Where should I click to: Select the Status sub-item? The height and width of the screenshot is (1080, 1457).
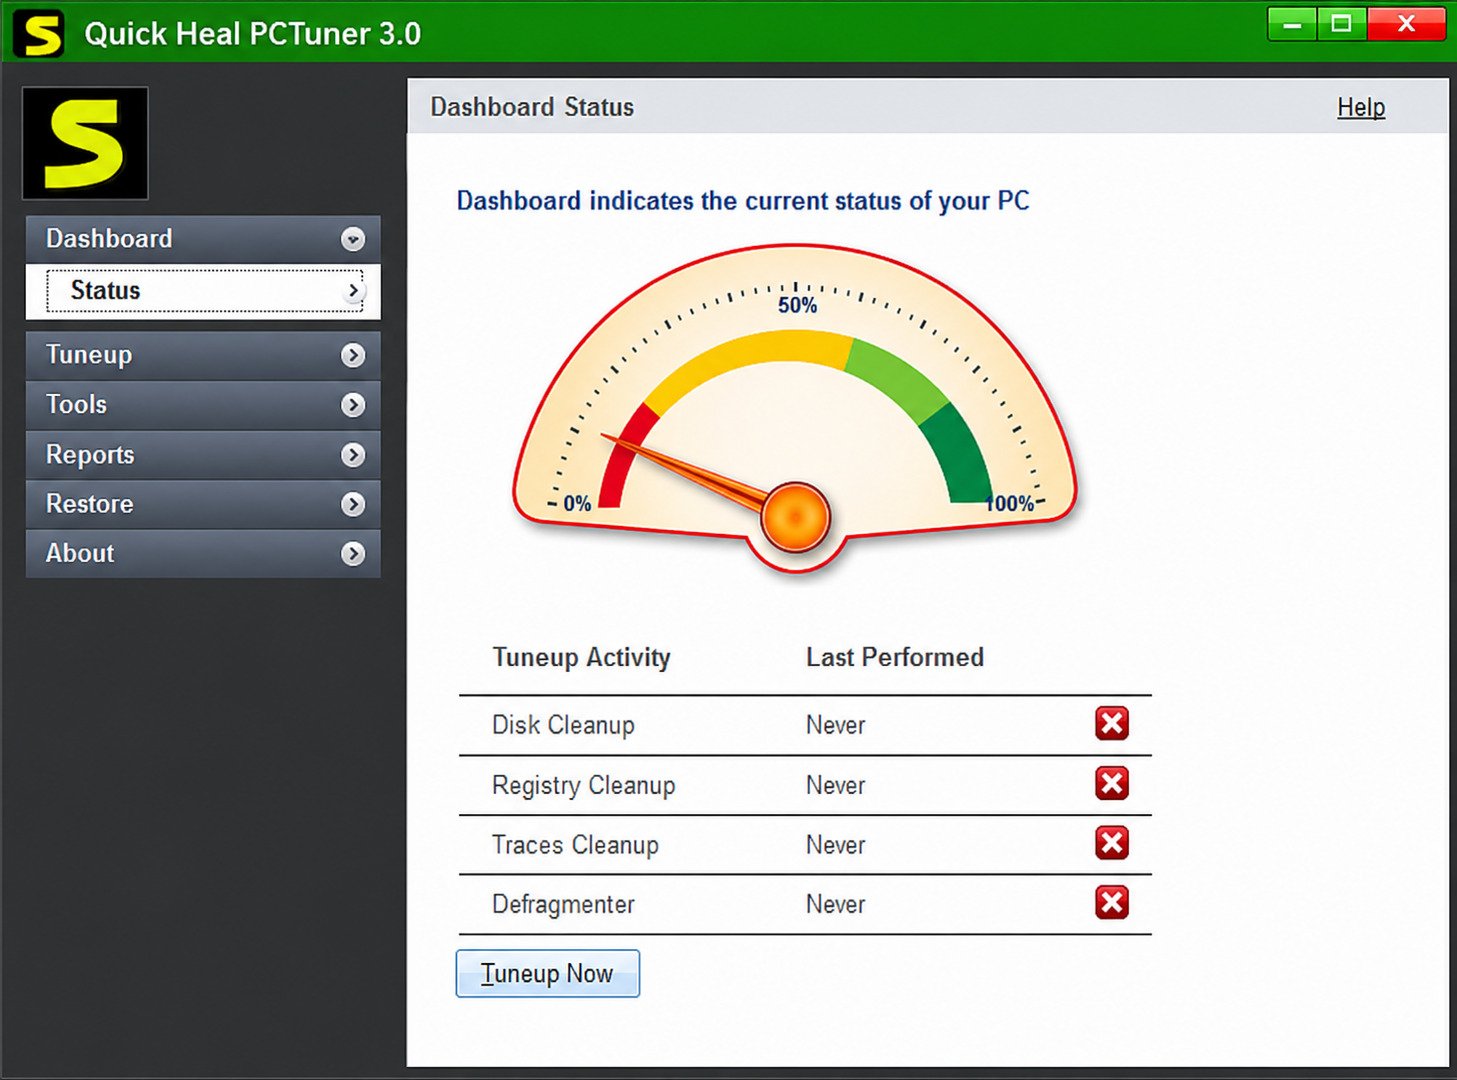point(203,291)
